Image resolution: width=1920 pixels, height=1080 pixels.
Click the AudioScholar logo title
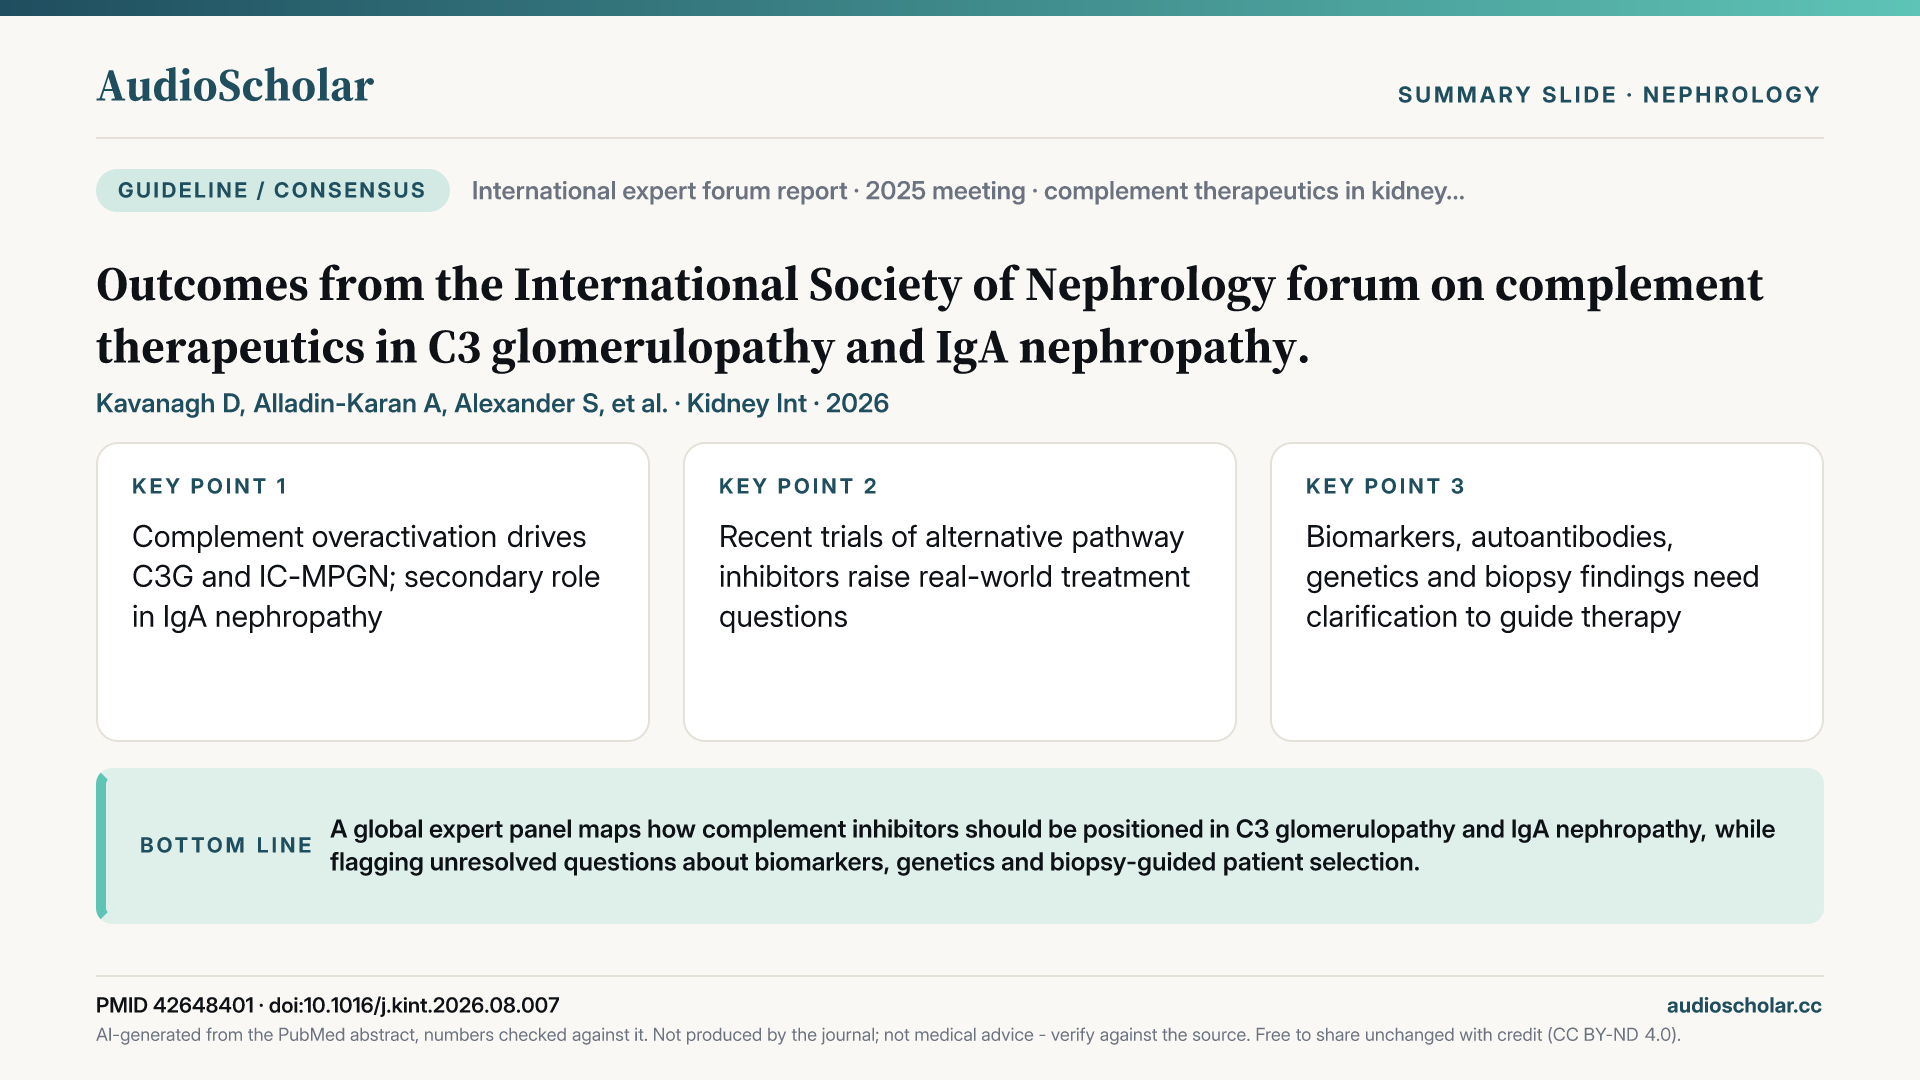point(235,86)
